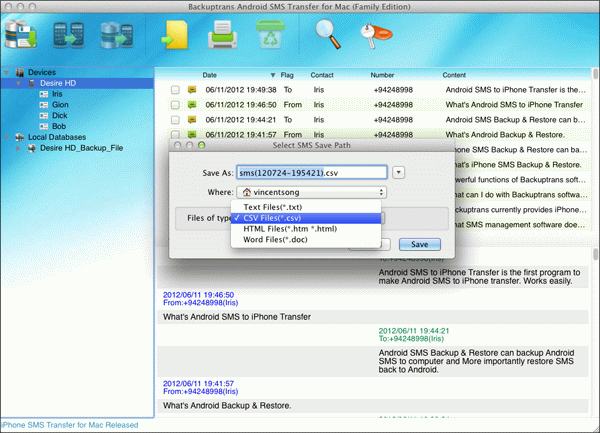Click the green zoom button of Save dialog
Viewport: 600px width, 433px height.
tap(202, 145)
